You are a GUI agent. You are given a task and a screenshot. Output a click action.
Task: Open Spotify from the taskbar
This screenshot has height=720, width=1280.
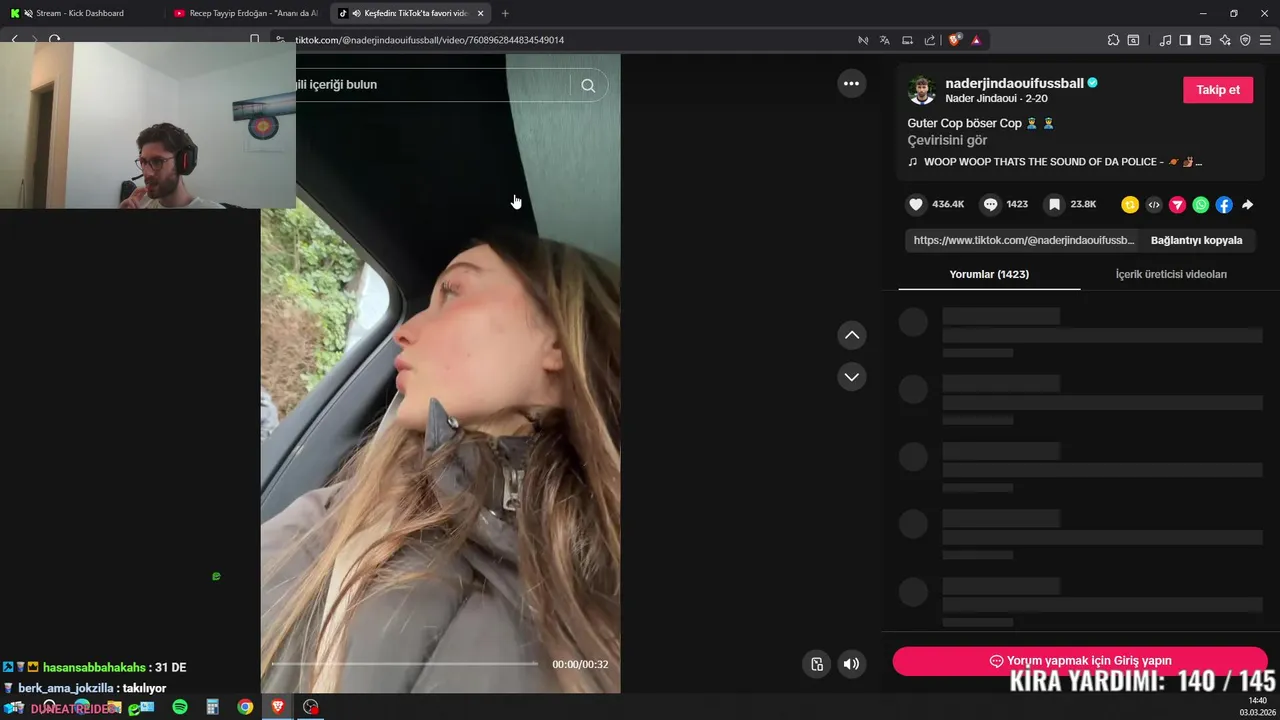pos(180,707)
